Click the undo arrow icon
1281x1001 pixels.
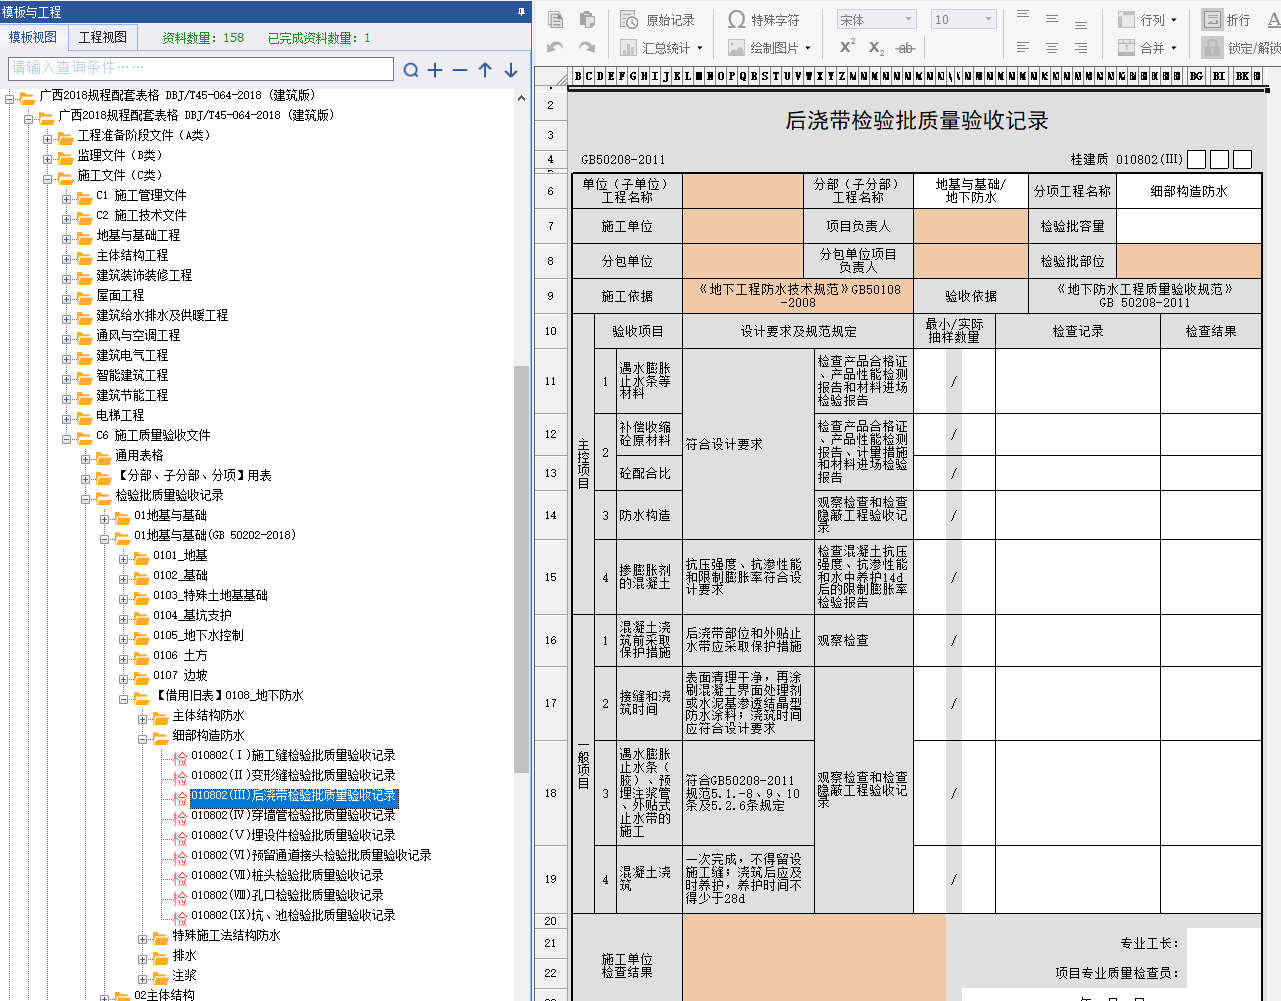click(556, 47)
